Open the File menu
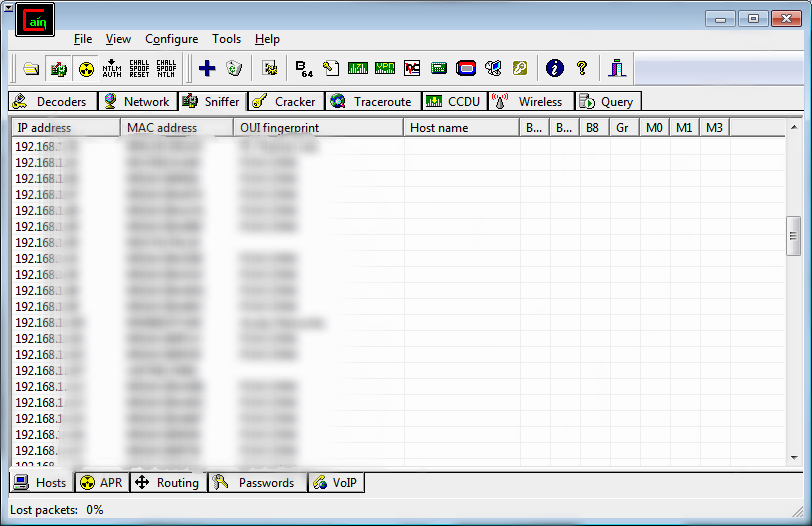812x526 pixels. coord(83,39)
